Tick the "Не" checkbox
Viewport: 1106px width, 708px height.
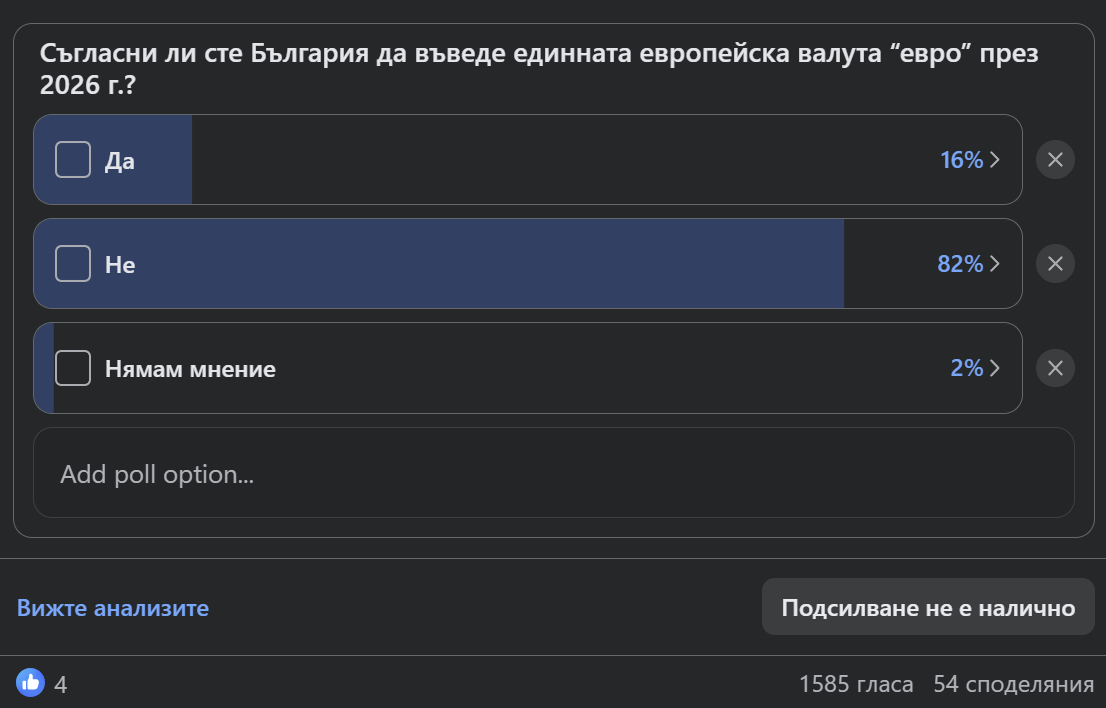point(73,264)
